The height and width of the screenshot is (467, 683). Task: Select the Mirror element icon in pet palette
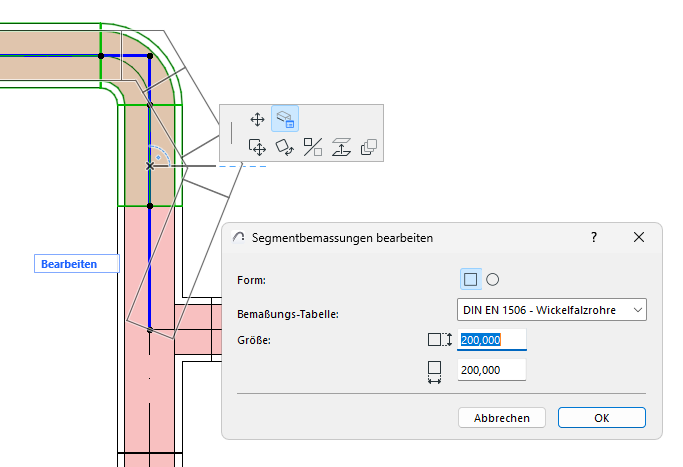tap(313, 147)
